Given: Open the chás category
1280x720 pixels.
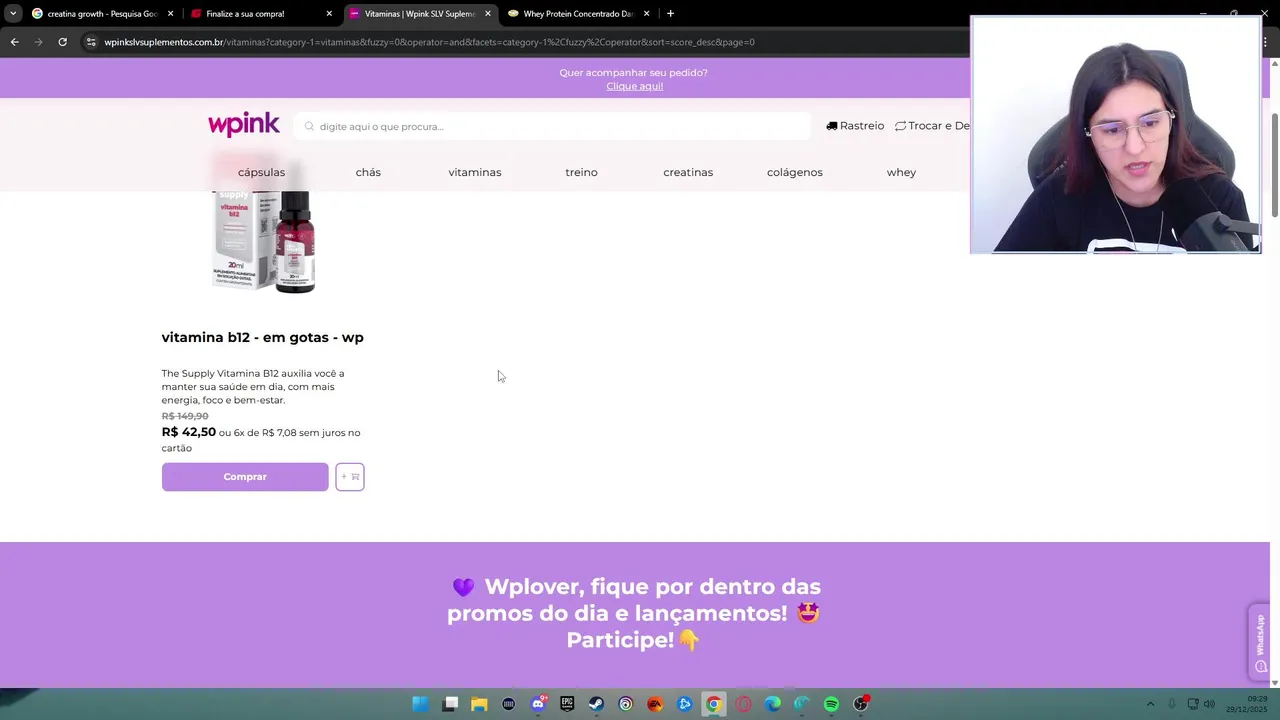Looking at the screenshot, I should (368, 172).
